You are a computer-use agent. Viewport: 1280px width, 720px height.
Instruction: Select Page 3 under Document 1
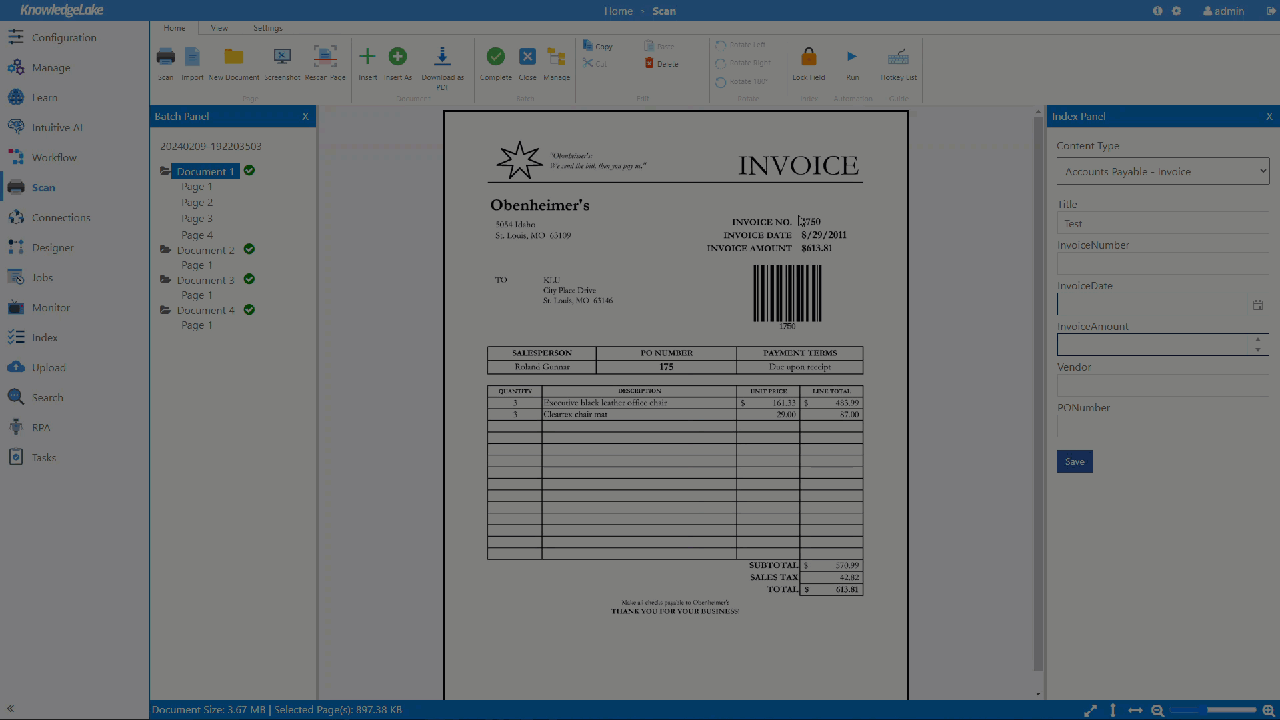197,218
